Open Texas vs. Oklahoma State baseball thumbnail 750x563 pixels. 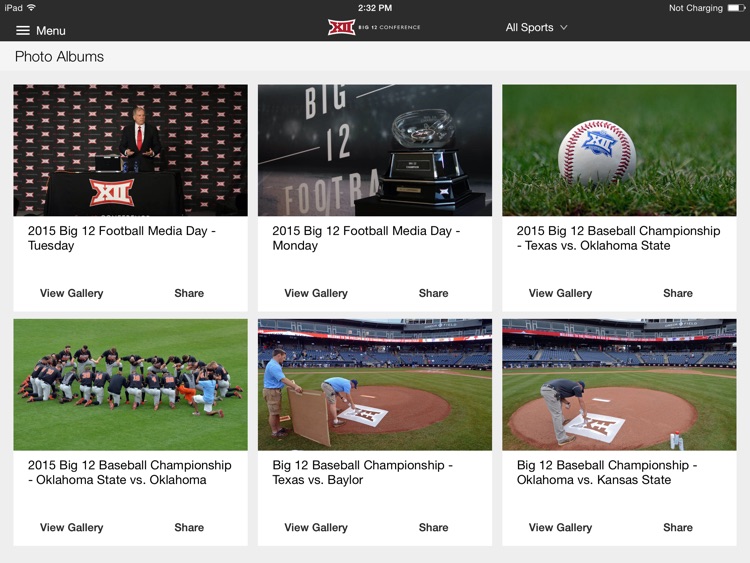(619, 150)
